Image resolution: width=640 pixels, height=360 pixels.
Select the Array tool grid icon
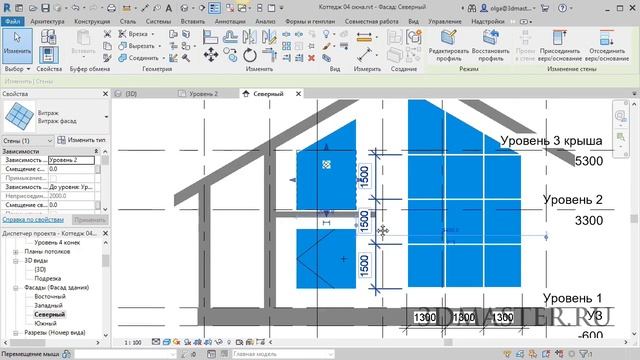pyautogui.click(x=287, y=46)
